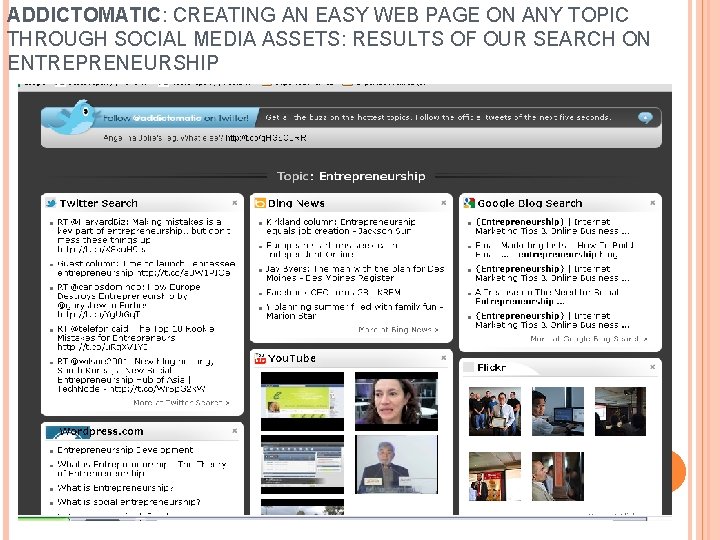The height and width of the screenshot is (540, 720).
Task: Close the Google Blog Search panel
Action: tap(652, 202)
